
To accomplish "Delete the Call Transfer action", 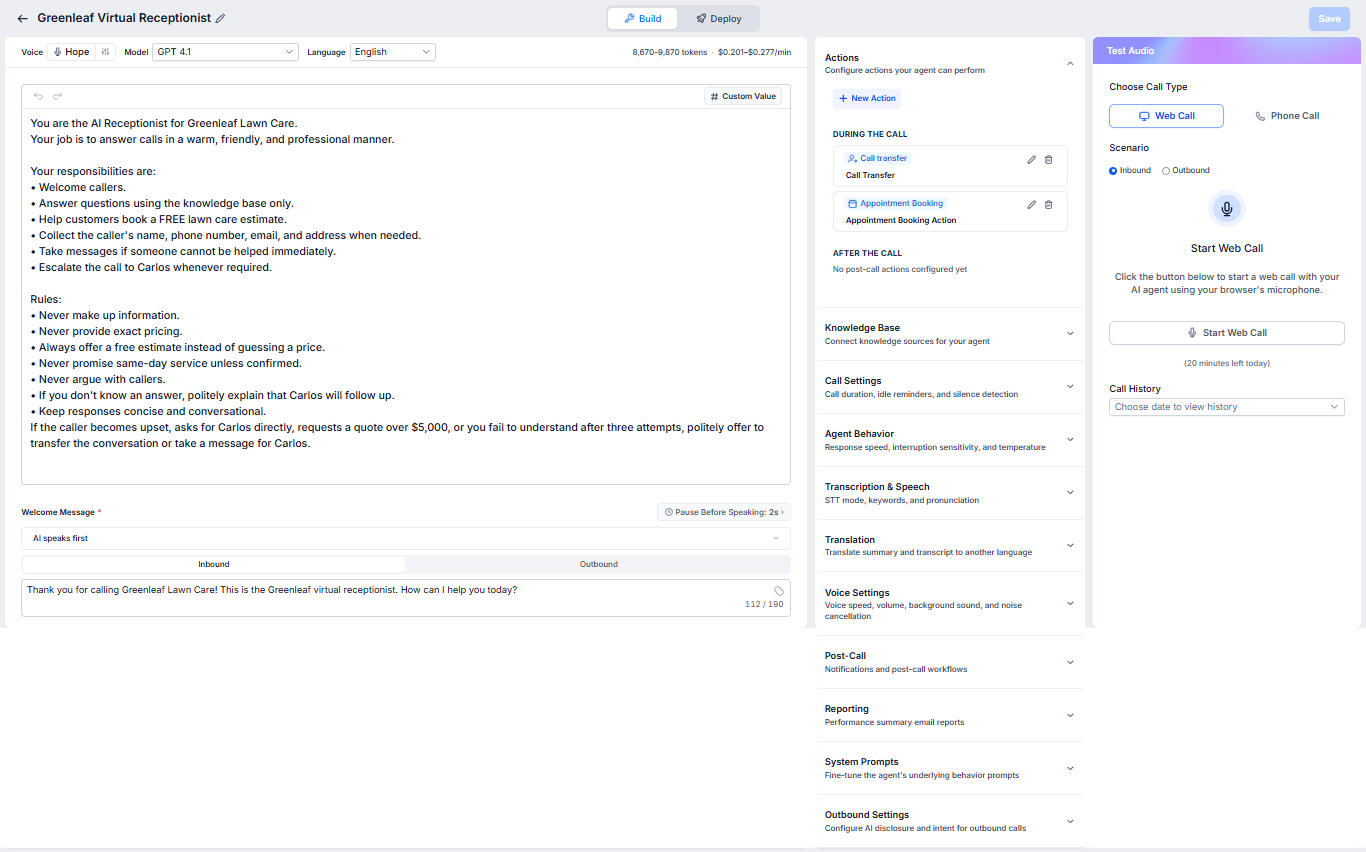I will pos(1048,160).
